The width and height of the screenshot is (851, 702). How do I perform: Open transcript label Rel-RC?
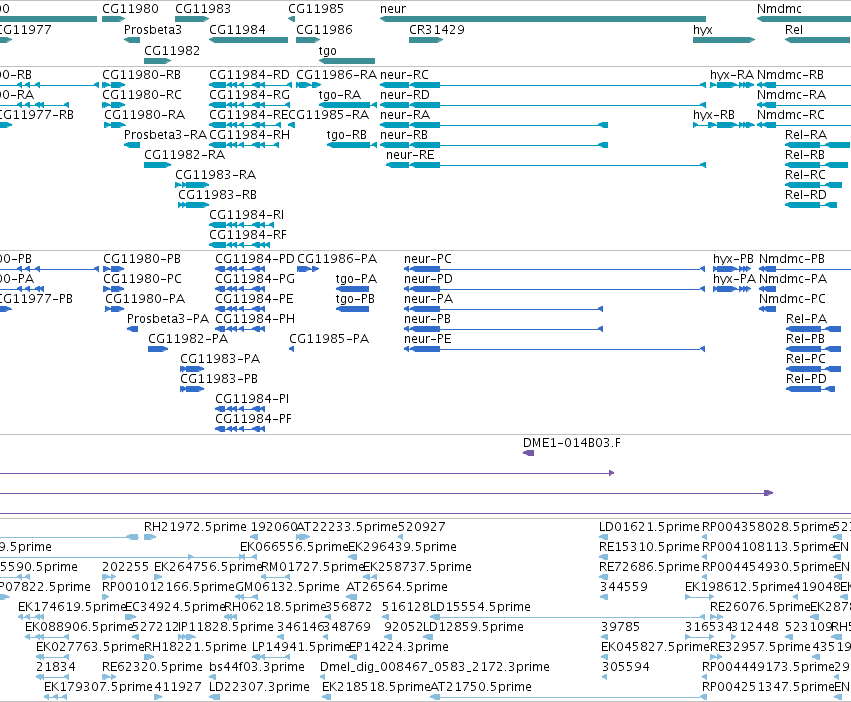click(x=805, y=175)
